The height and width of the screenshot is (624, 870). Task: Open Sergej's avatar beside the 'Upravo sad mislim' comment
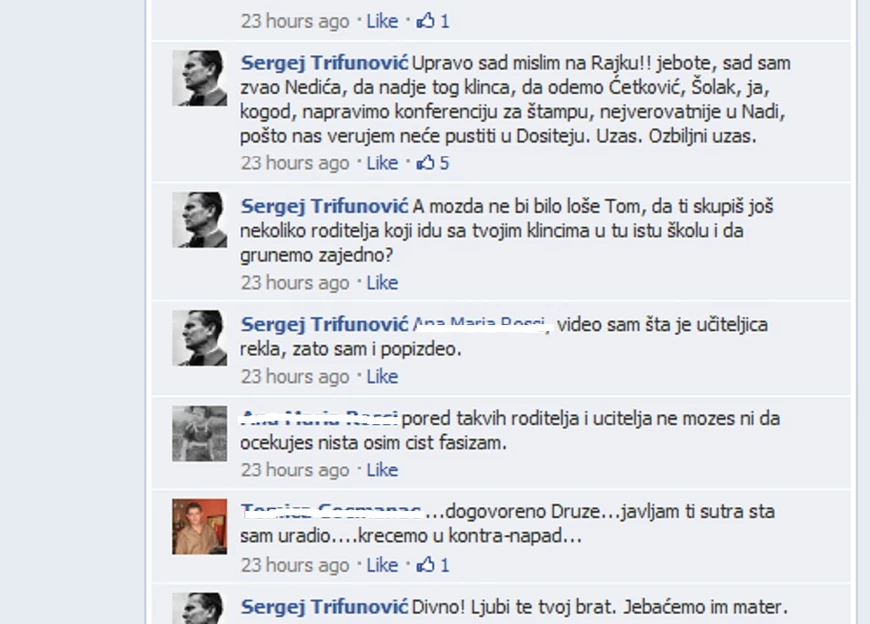click(199, 78)
